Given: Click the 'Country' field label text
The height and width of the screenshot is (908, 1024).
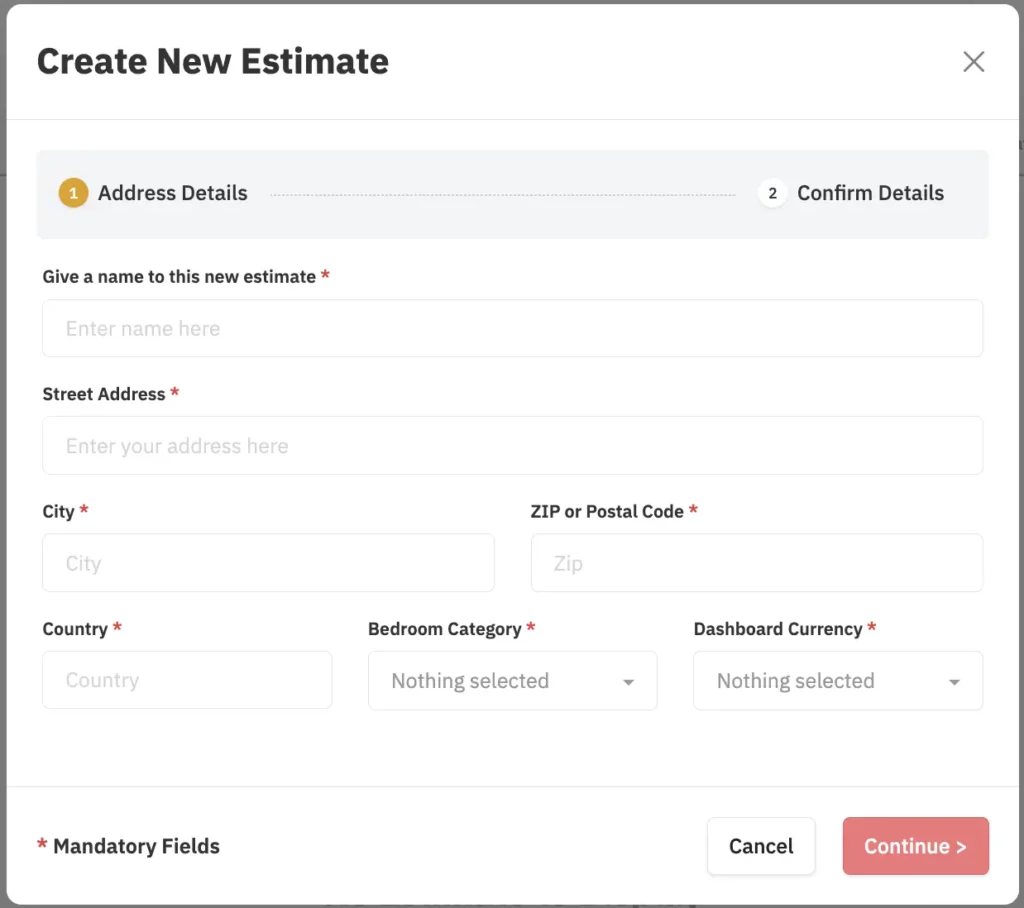Looking at the screenshot, I should click(x=75, y=629).
